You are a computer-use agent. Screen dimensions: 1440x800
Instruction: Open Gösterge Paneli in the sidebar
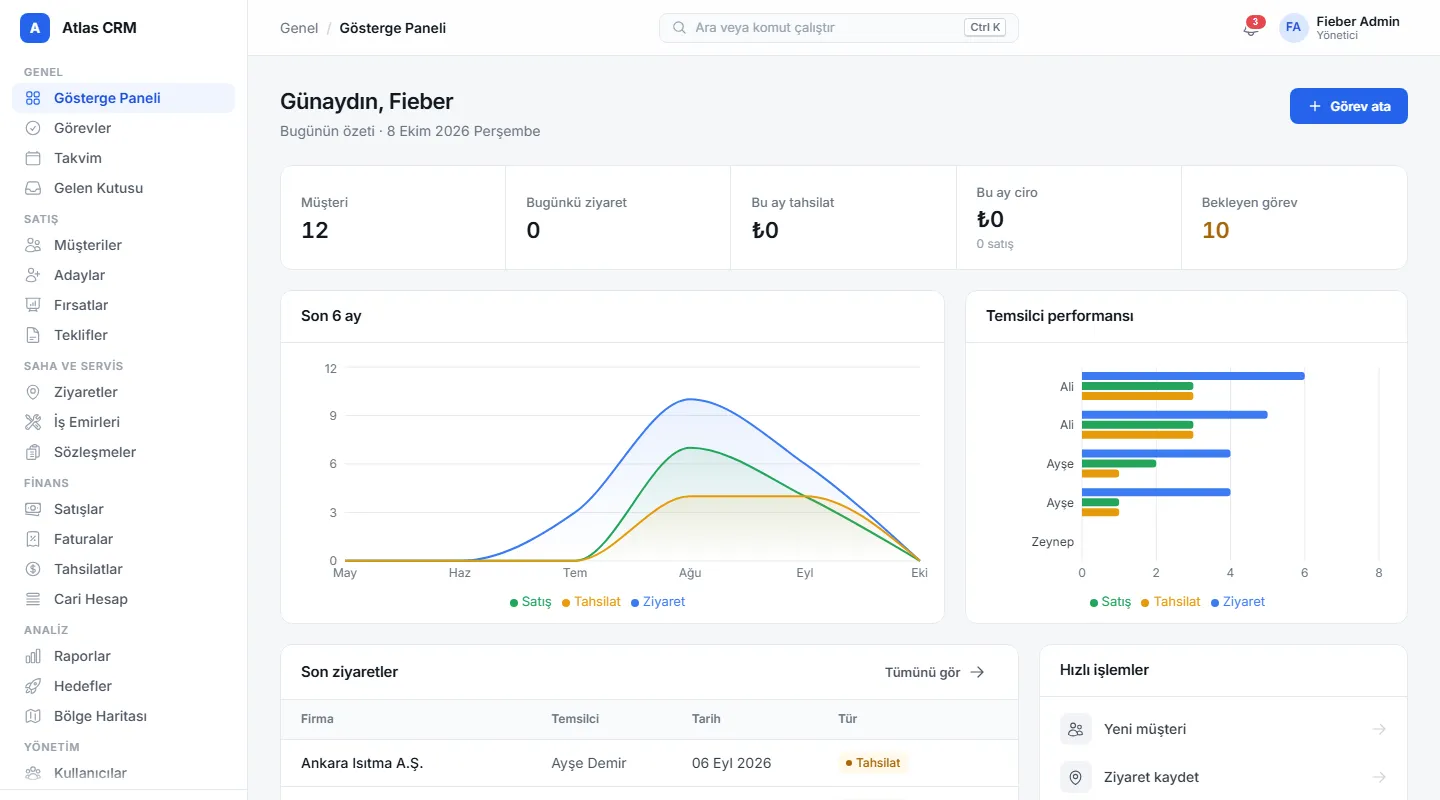[123, 98]
